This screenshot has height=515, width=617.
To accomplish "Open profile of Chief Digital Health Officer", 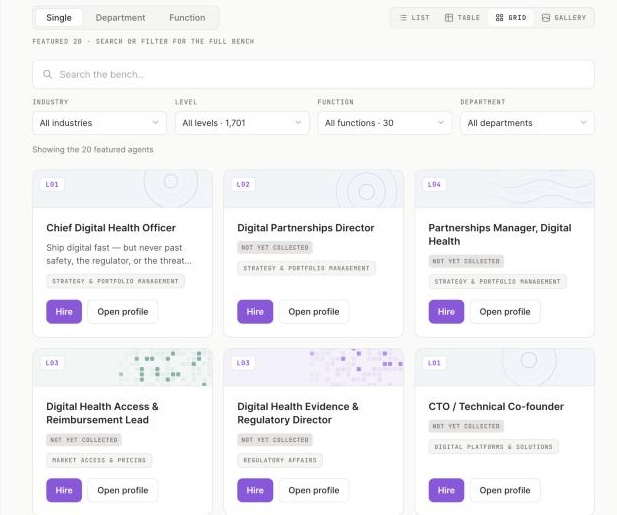I will tap(123, 312).
